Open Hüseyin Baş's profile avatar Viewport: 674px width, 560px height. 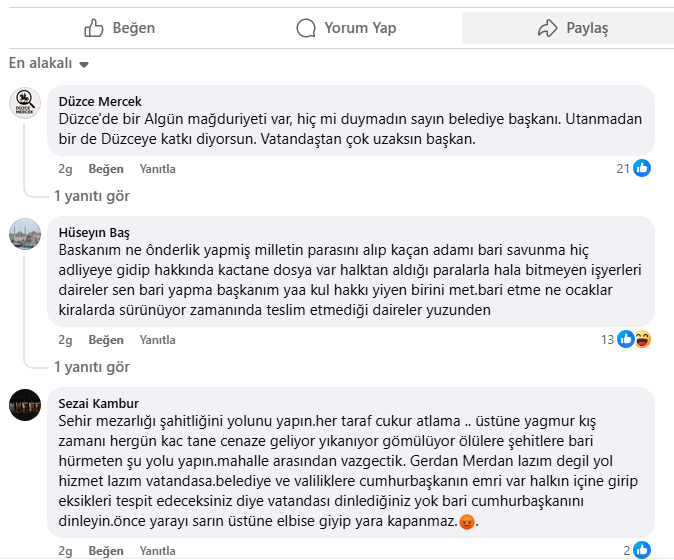25,234
